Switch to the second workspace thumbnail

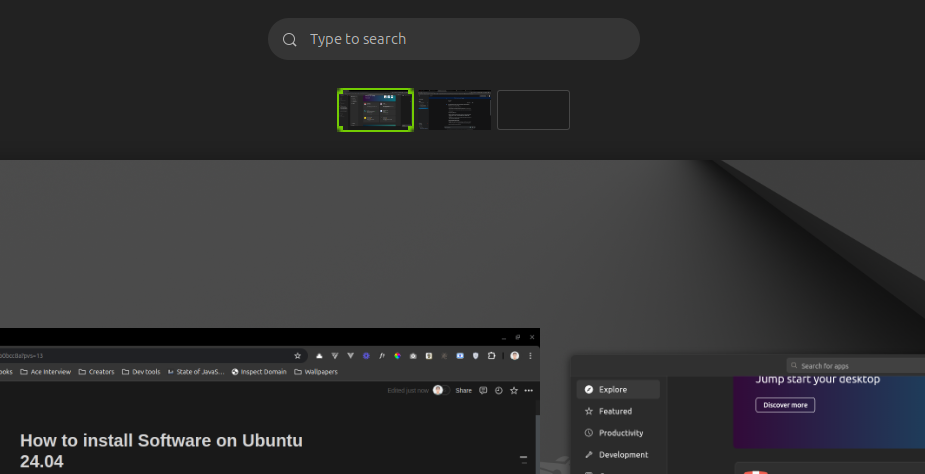454,110
